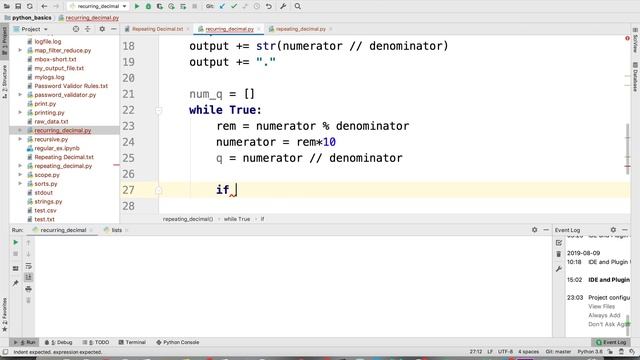Synchronize files with the refresh icon
Viewport: 640px width, 360px height.
[x=30, y=6]
